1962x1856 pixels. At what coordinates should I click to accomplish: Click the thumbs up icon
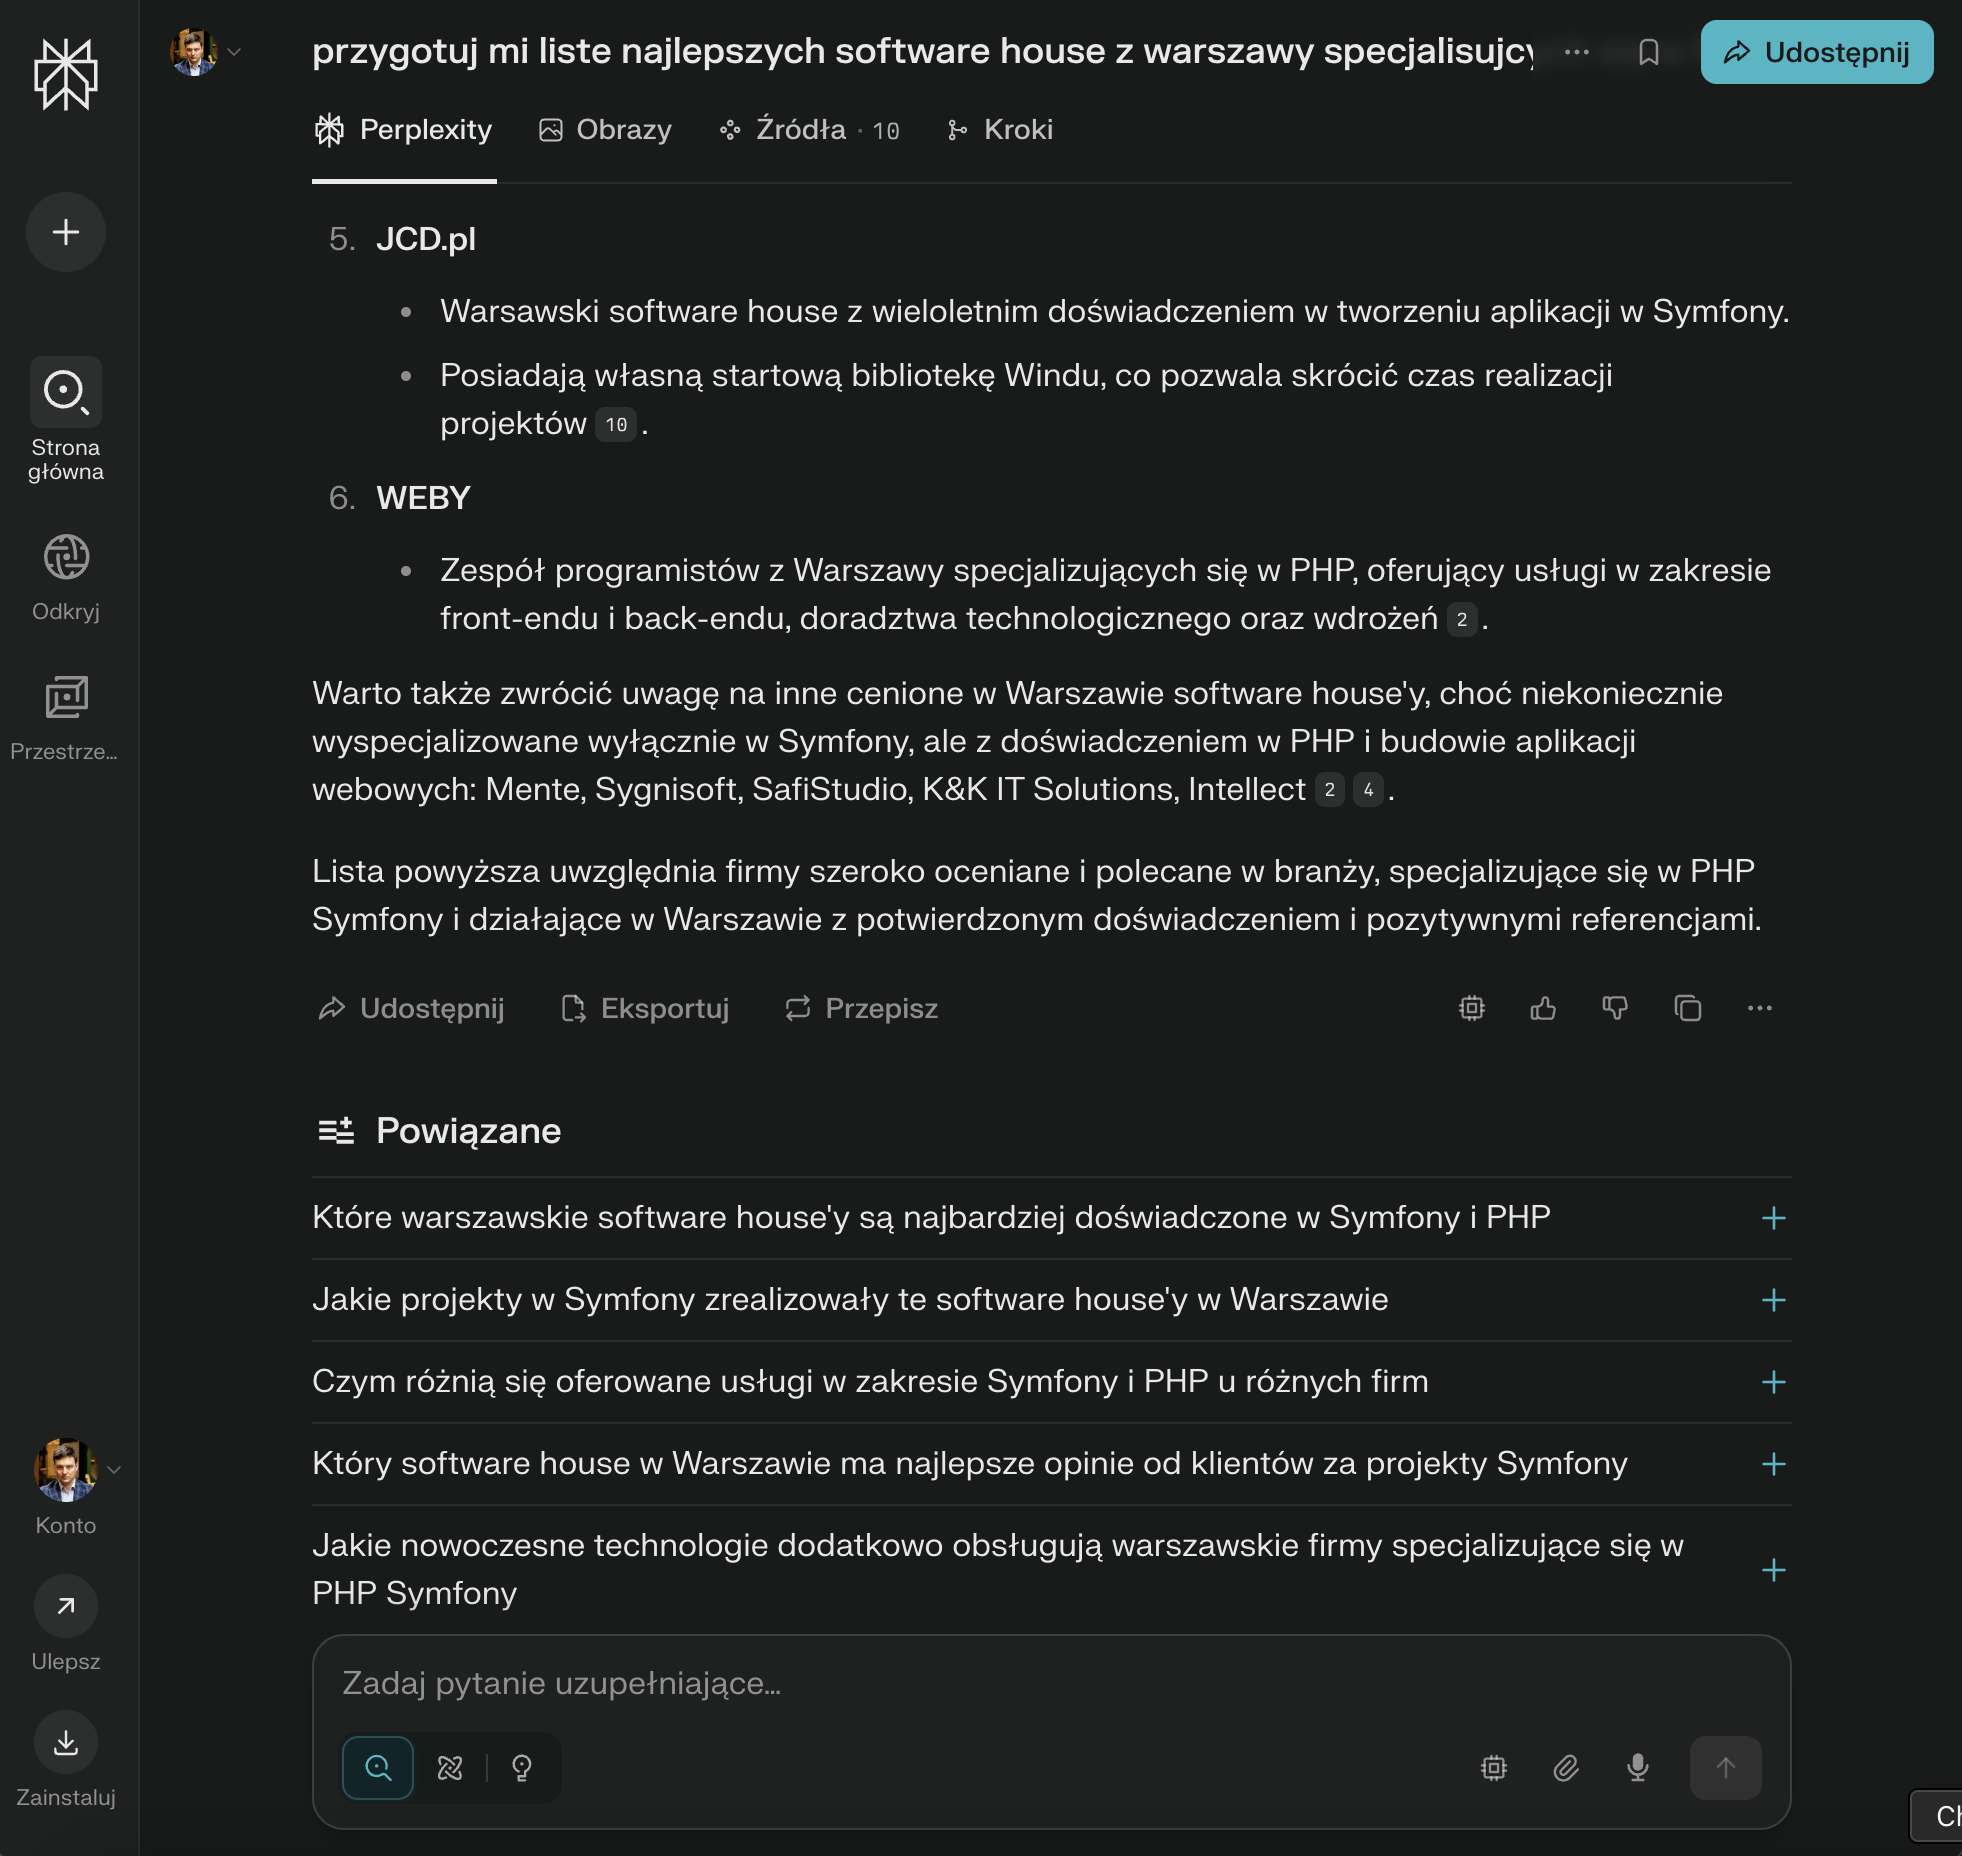1543,1008
